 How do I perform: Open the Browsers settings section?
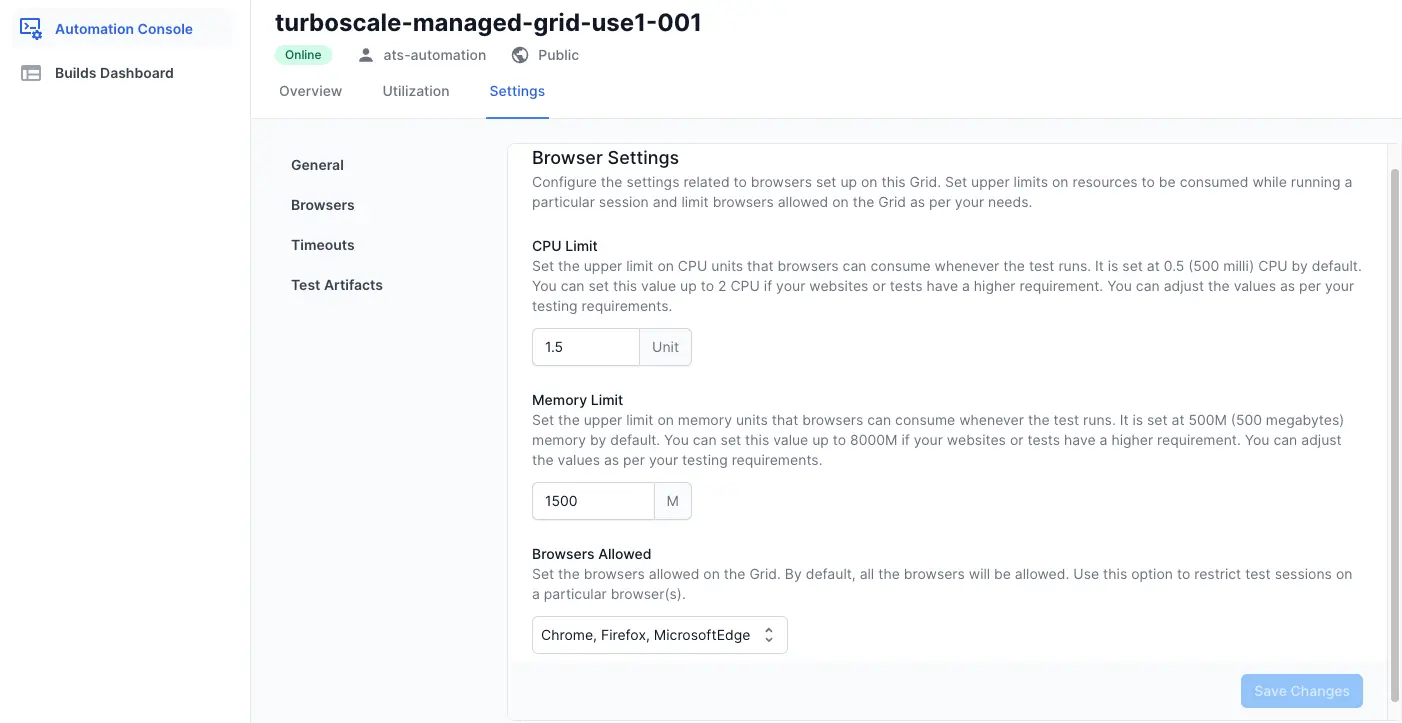coord(322,205)
